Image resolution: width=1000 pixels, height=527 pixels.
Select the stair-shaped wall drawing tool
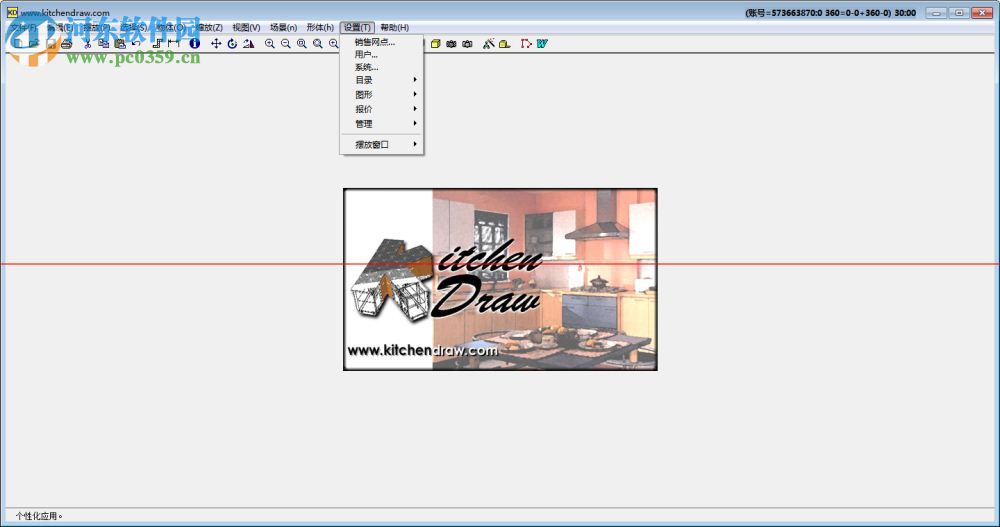(x=158, y=44)
